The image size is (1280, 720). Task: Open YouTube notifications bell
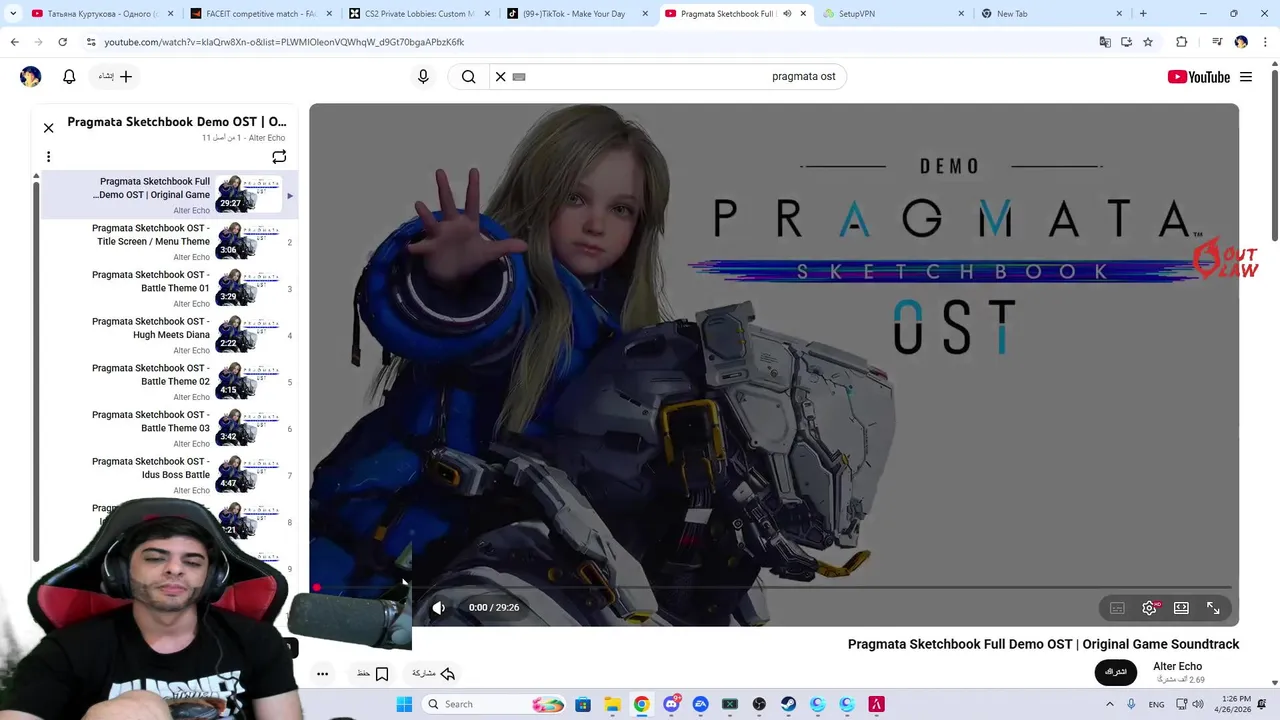[x=69, y=77]
